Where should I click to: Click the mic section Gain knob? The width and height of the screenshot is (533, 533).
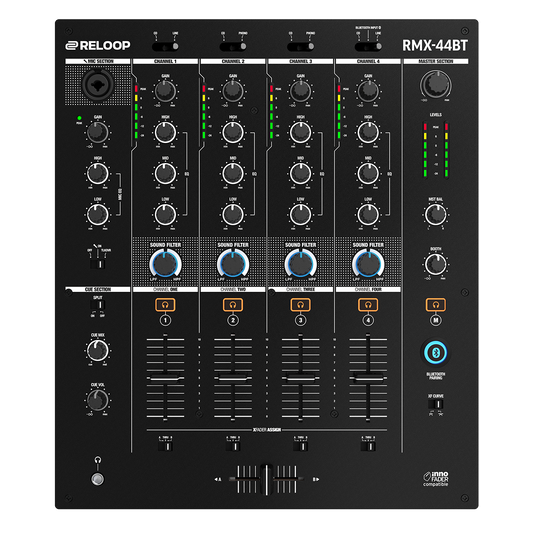point(98,132)
